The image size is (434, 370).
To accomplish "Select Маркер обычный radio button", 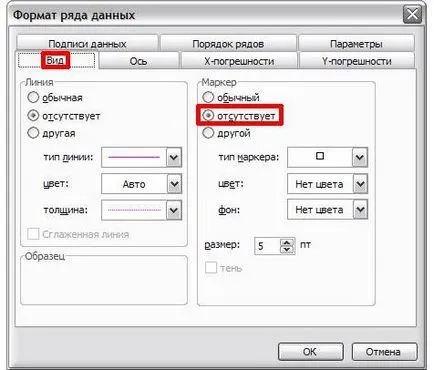I will (x=208, y=97).
